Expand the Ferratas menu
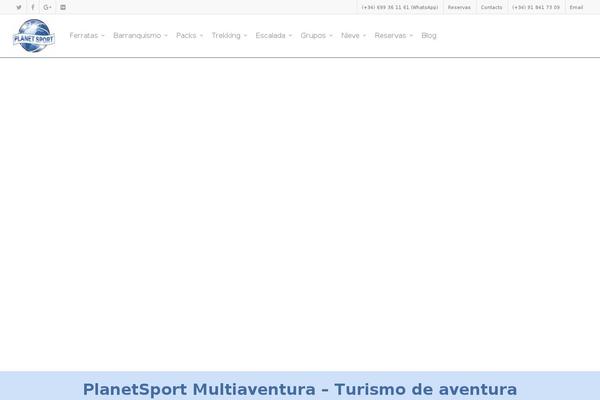 coord(87,36)
